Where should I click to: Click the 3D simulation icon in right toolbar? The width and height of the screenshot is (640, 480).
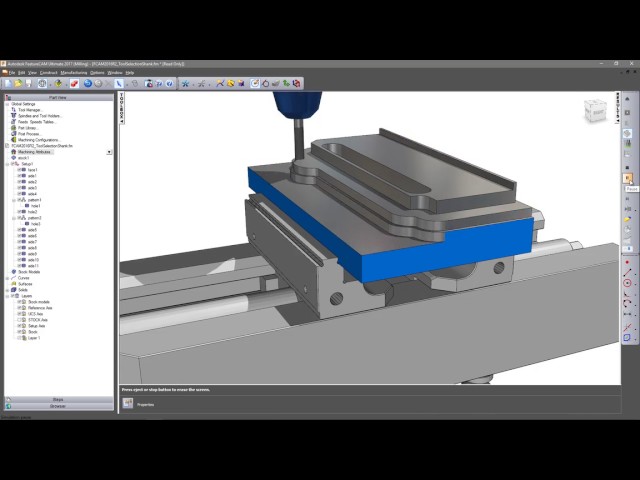coord(627,133)
